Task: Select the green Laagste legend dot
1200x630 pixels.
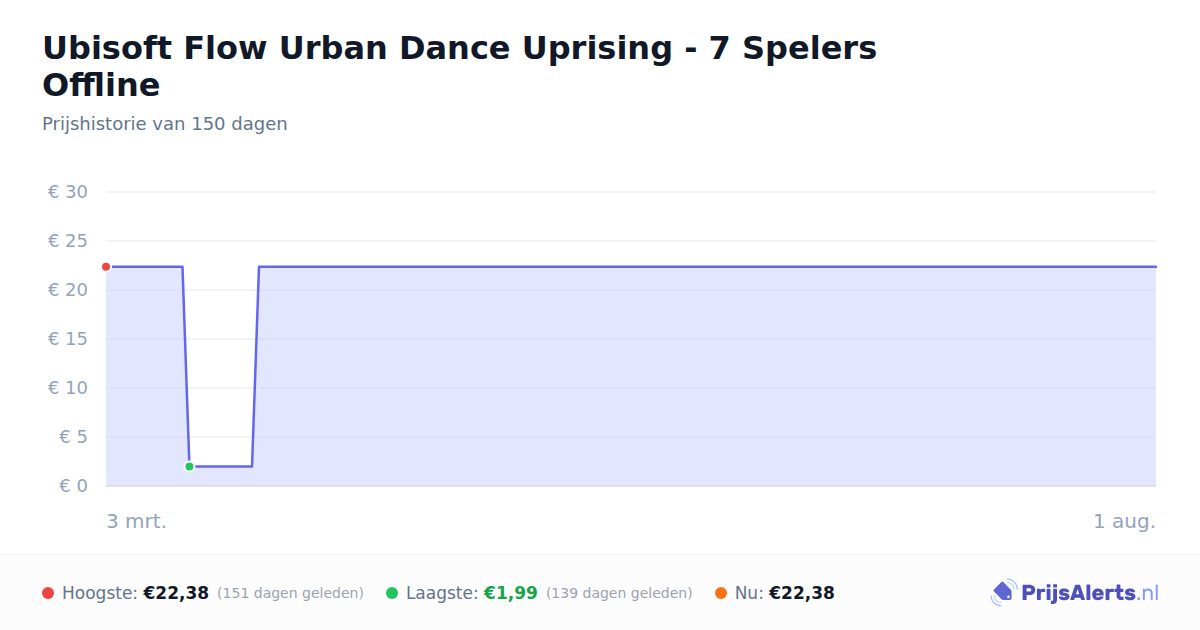Action: tap(392, 593)
